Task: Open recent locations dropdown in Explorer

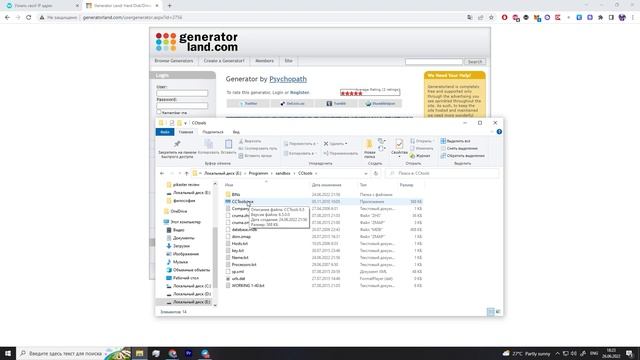Action: click(x=180, y=173)
